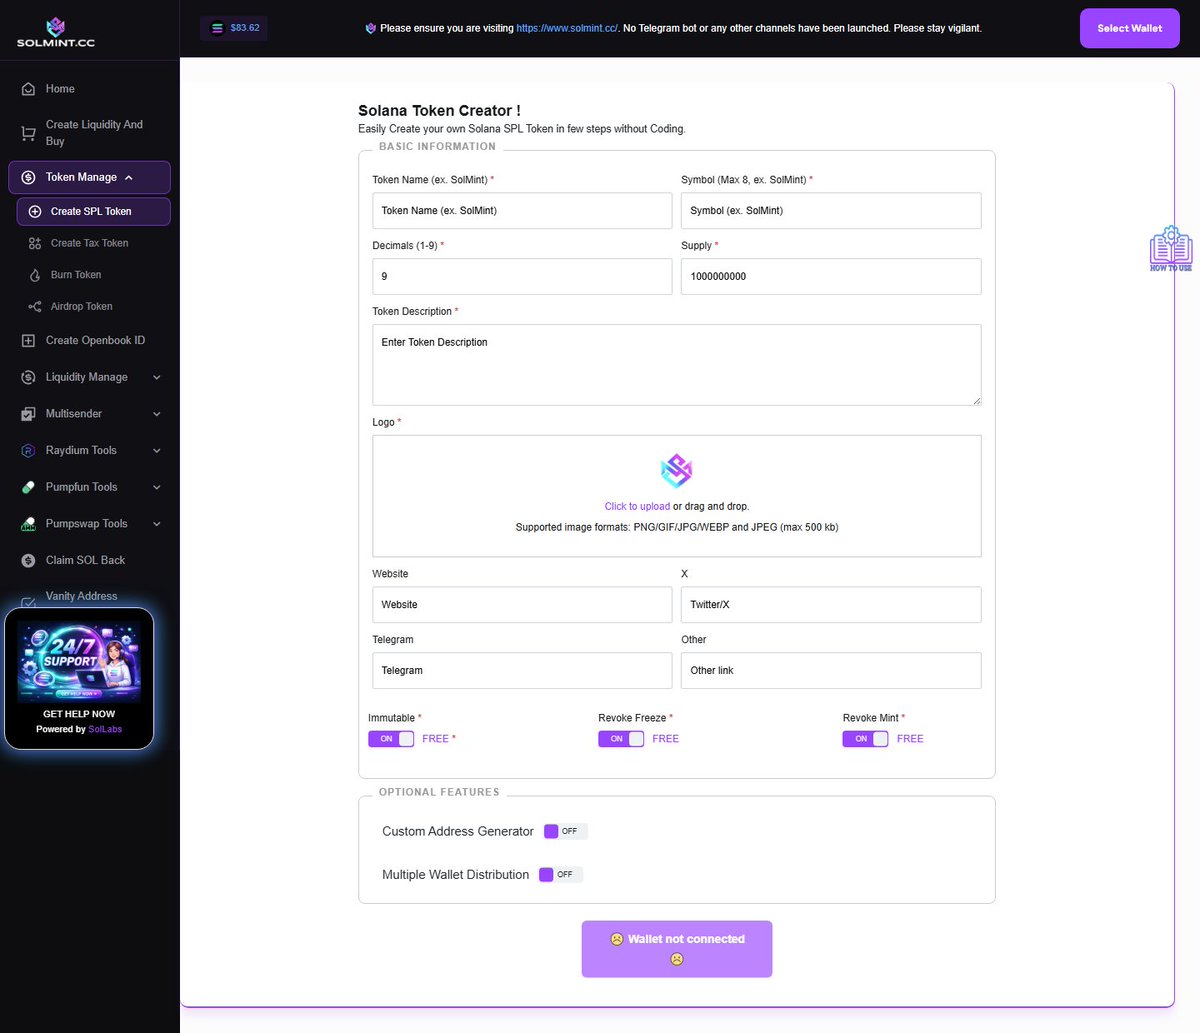Screen dimensions: 1200x1033
Task: Open Claim SOL Back menu item
Action: (x=90, y=560)
